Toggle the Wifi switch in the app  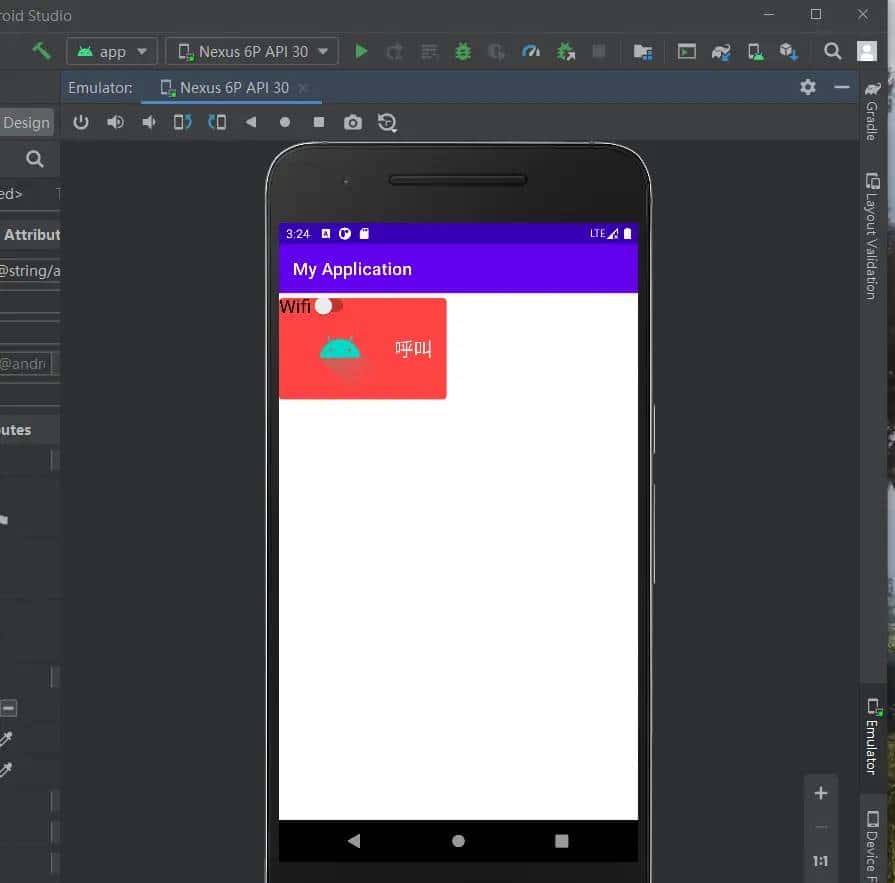[x=322, y=306]
